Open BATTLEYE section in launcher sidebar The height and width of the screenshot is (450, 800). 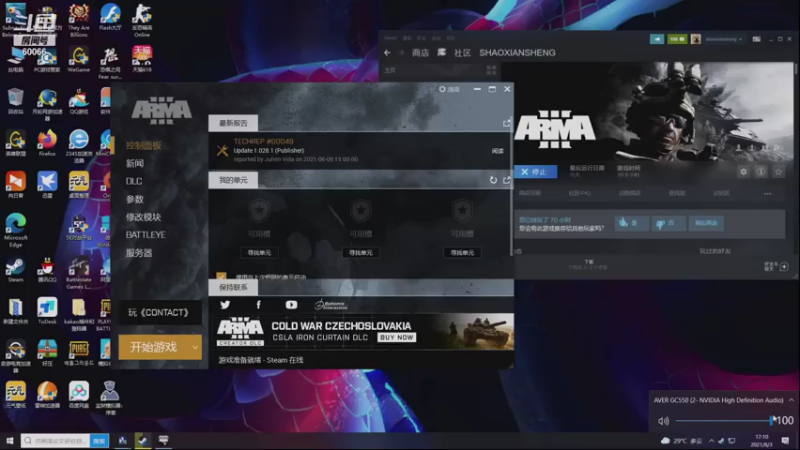(x=145, y=235)
